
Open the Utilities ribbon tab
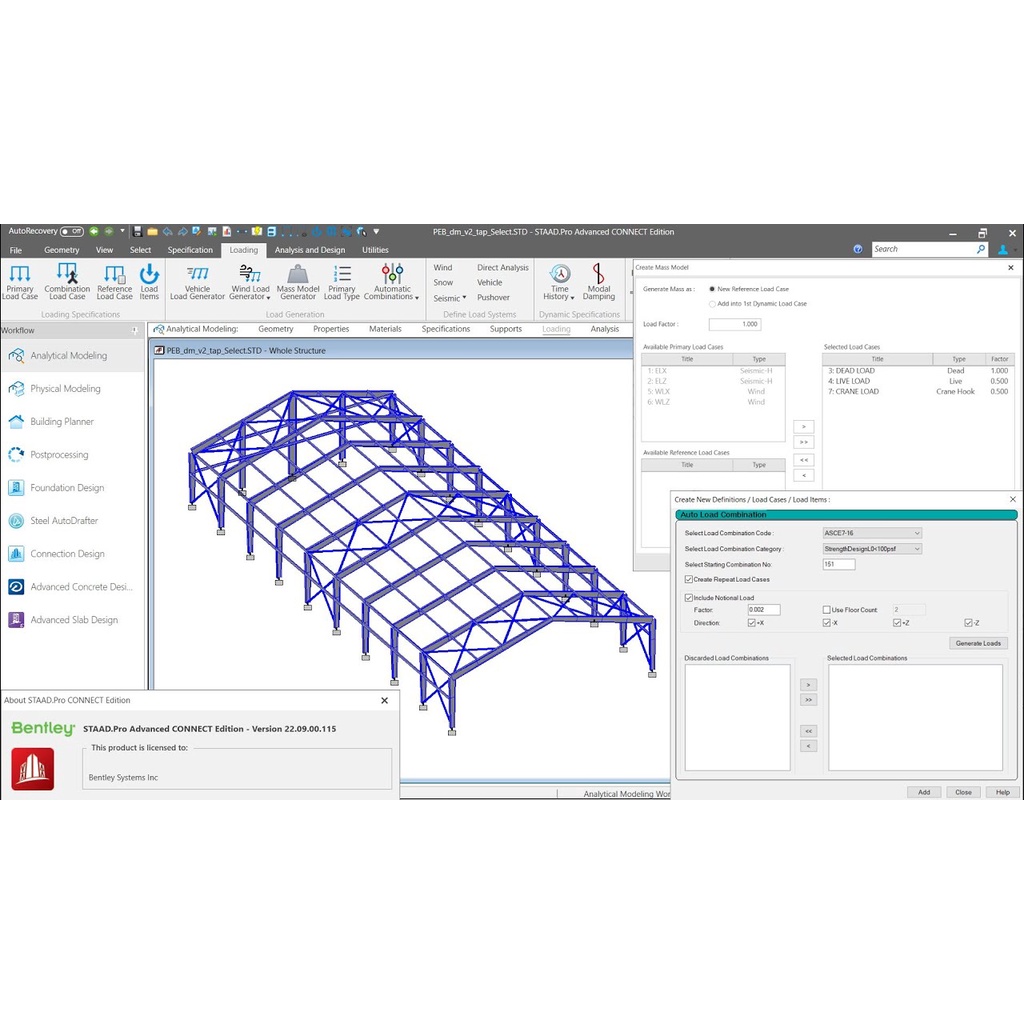(x=375, y=250)
